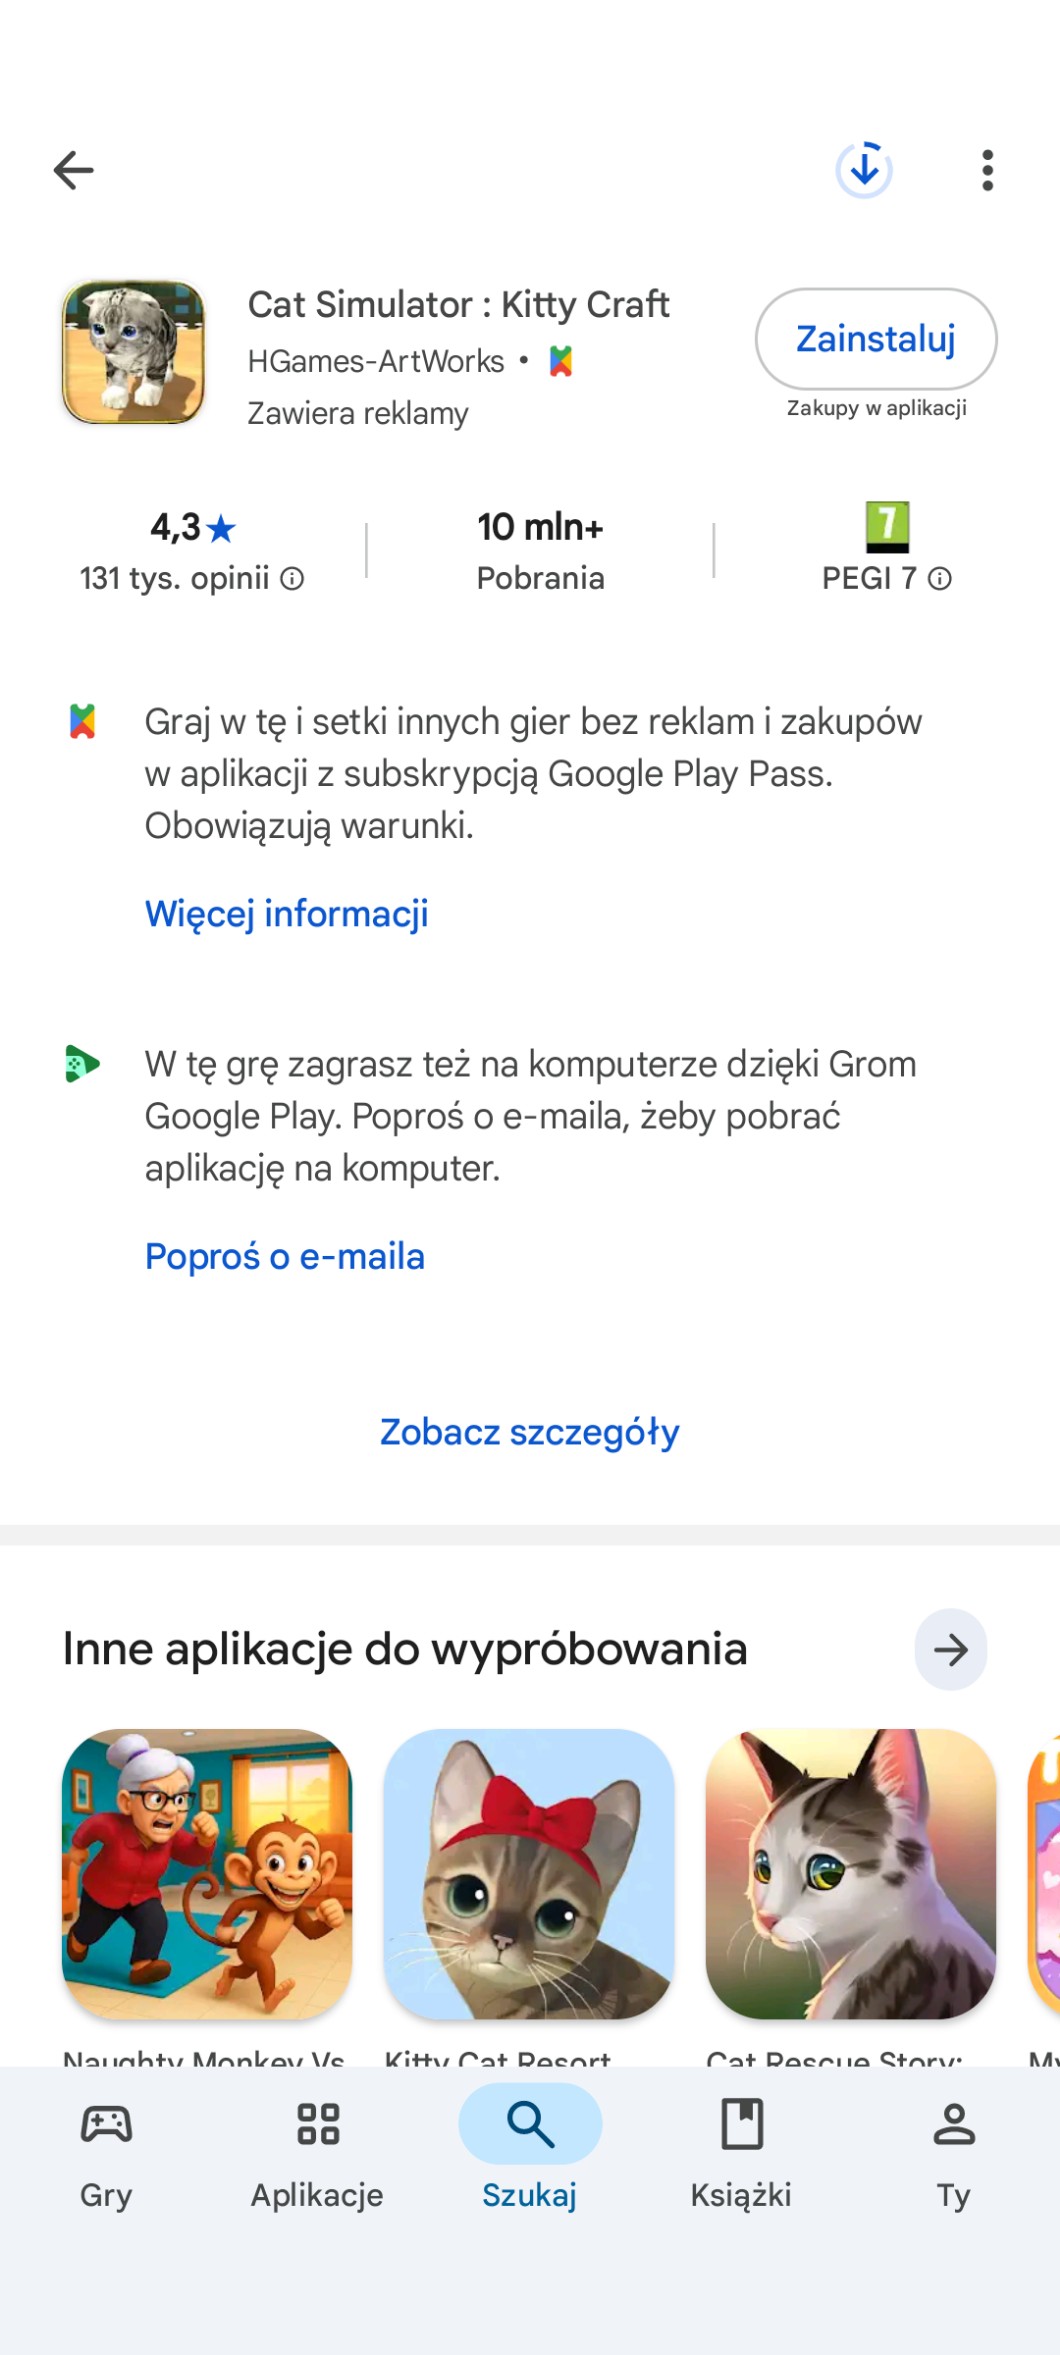
Task: Tap the info icon beside opinii count
Action: point(292,579)
